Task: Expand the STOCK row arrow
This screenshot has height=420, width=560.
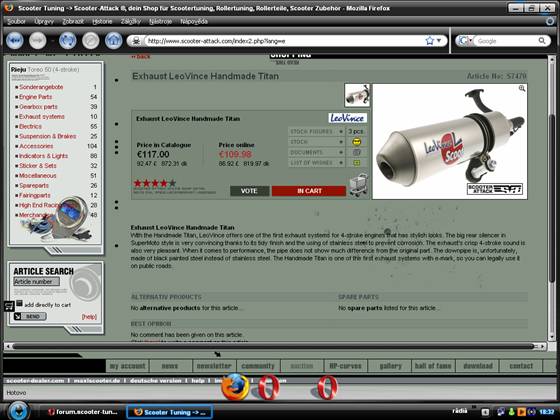Action: coord(341,142)
